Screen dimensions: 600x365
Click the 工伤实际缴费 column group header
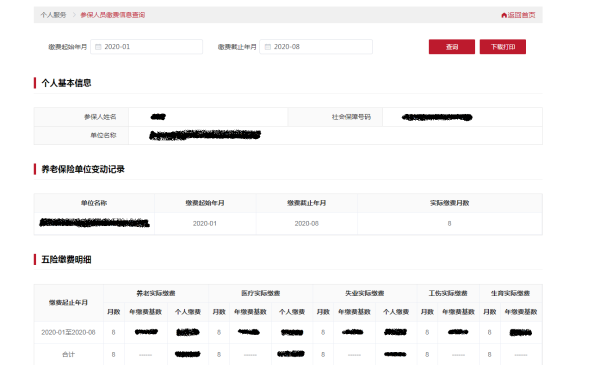[x=448, y=293]
